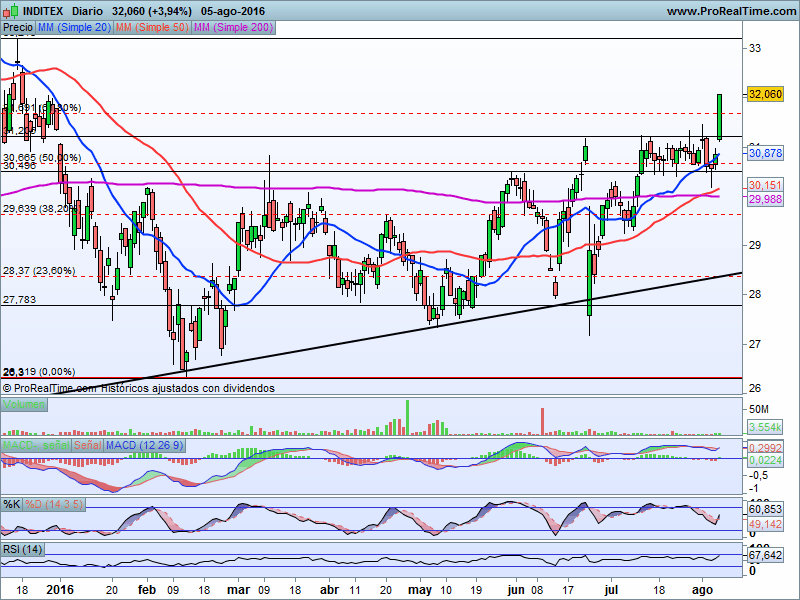Select the 32,060 (+3,94%) header quote
Image resolution: width=800 pixels, height=600 pixels.
[x=152, y=11]
